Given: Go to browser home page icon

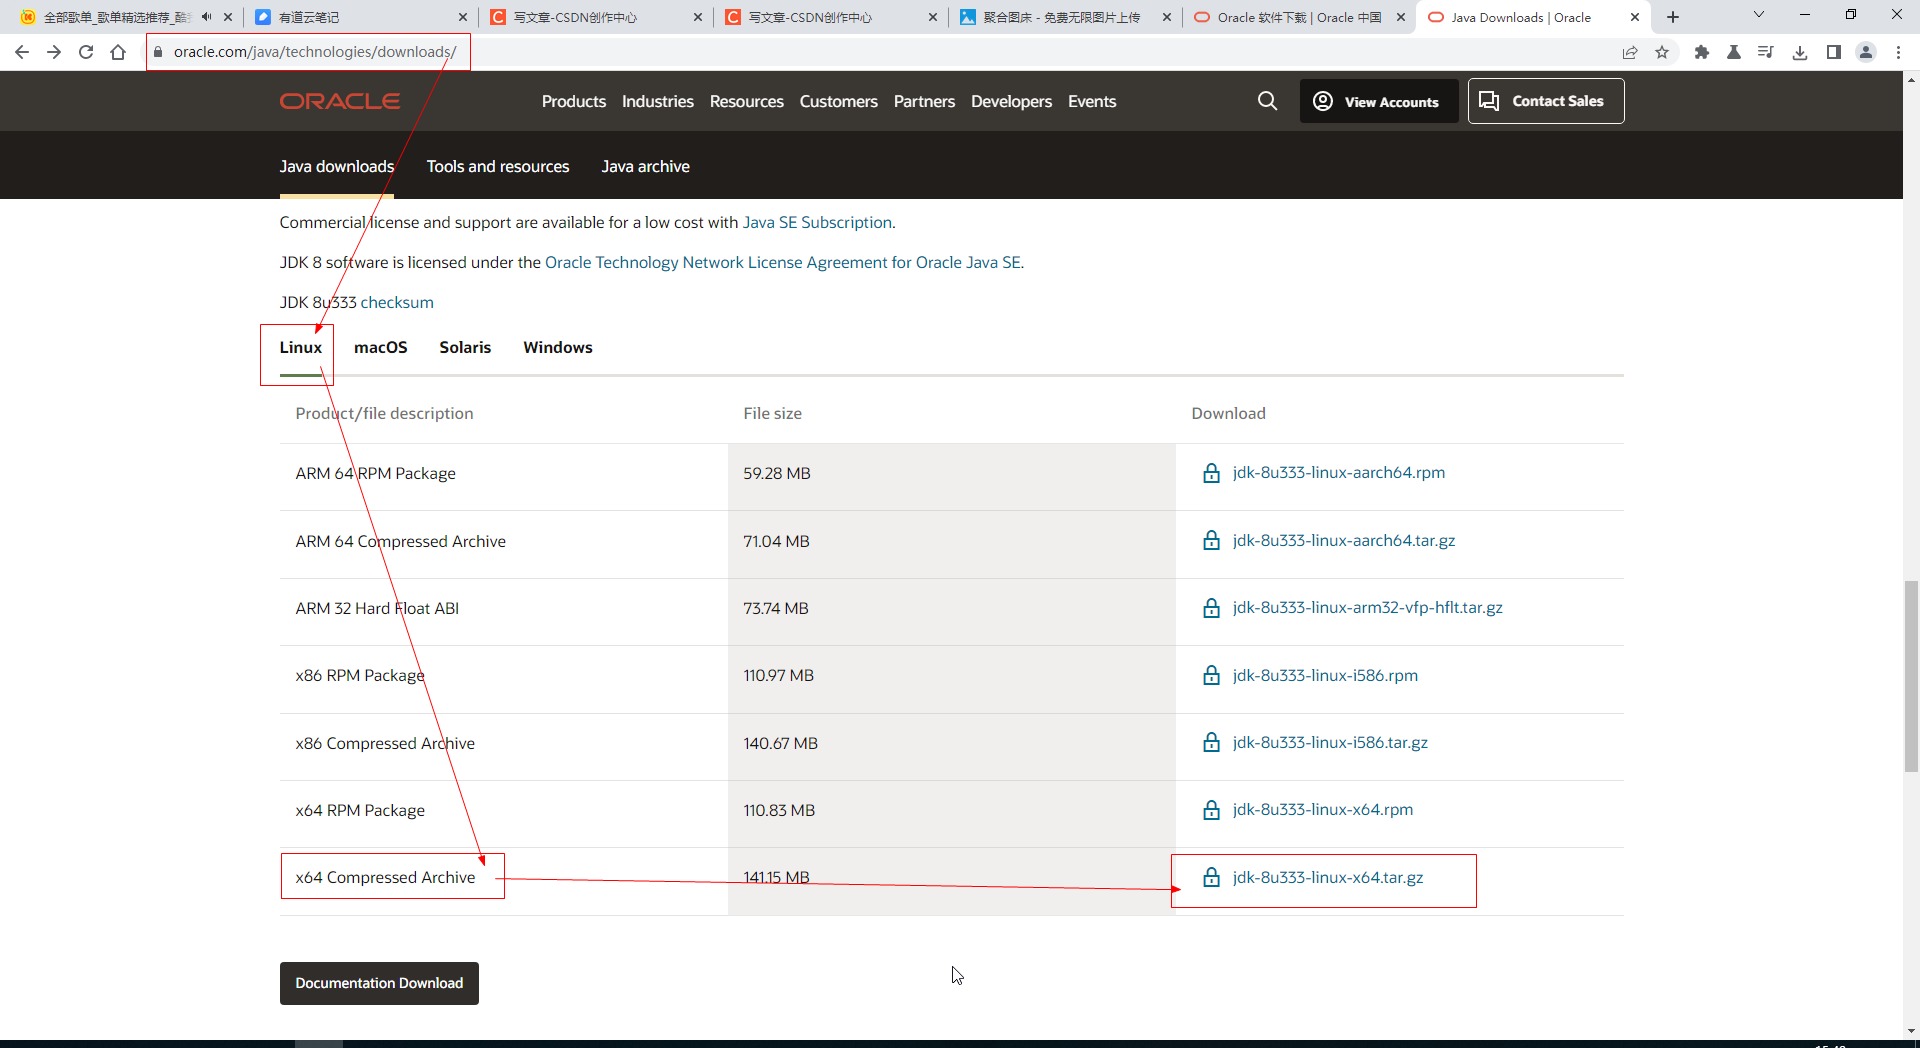Looking at the screenshot, I should (x=118, y=52).
